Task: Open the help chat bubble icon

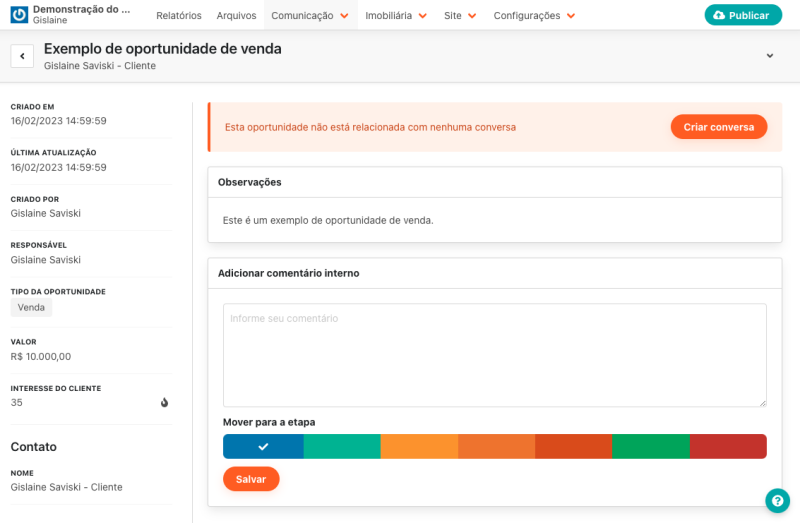Action: 777,501
